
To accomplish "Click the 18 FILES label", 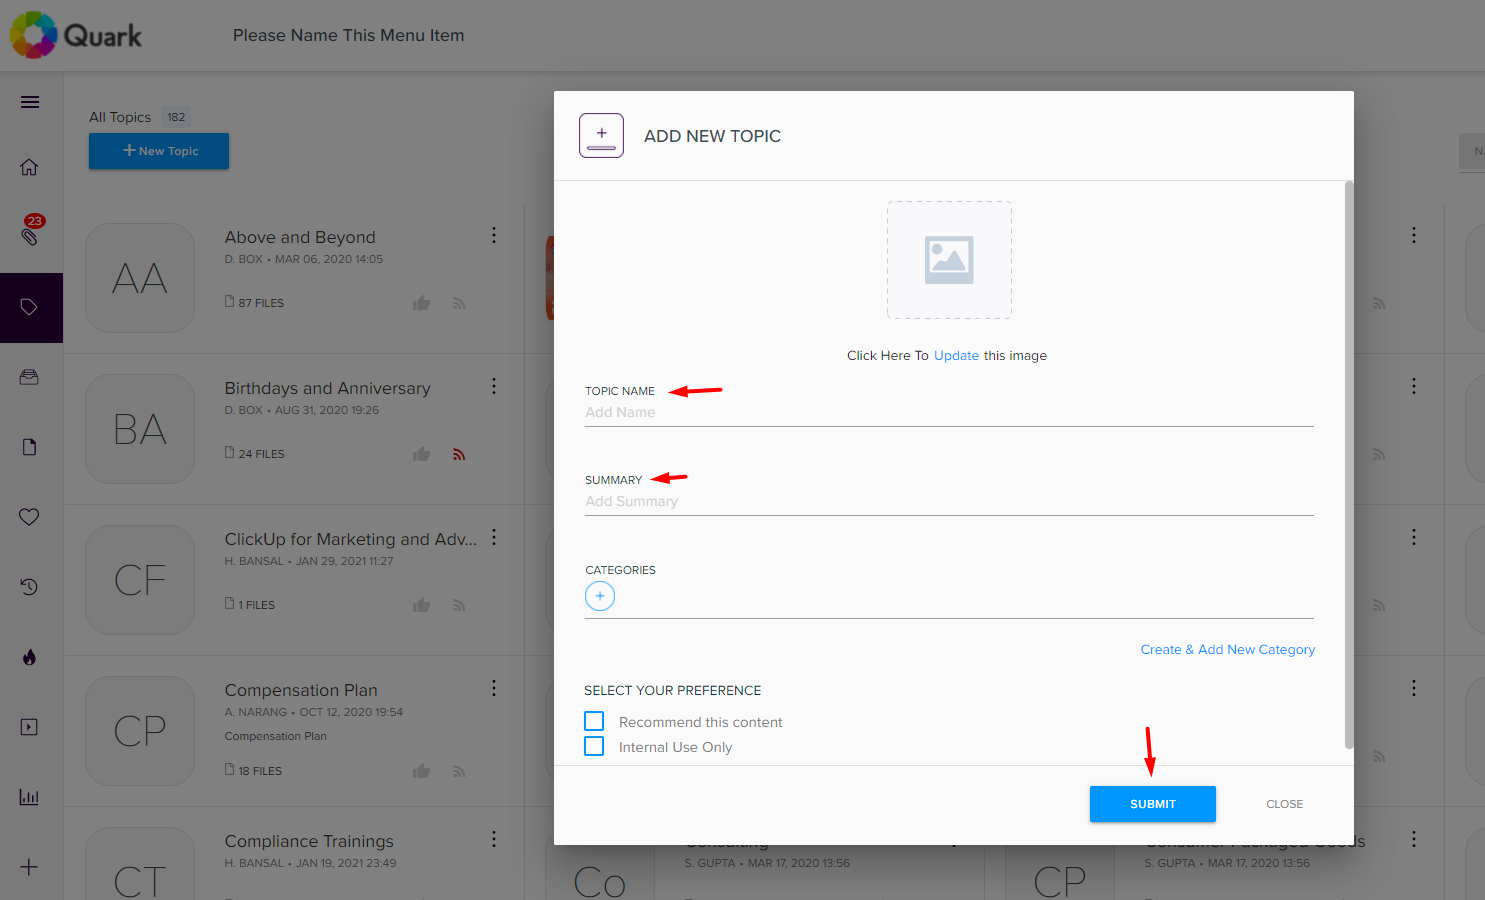I will pos(254,770).
